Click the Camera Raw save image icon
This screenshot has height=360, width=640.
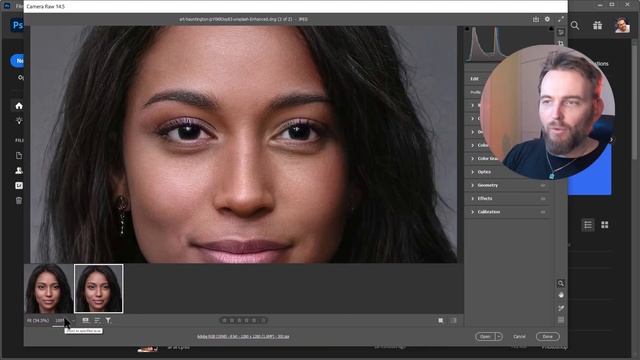coord(536,19)
